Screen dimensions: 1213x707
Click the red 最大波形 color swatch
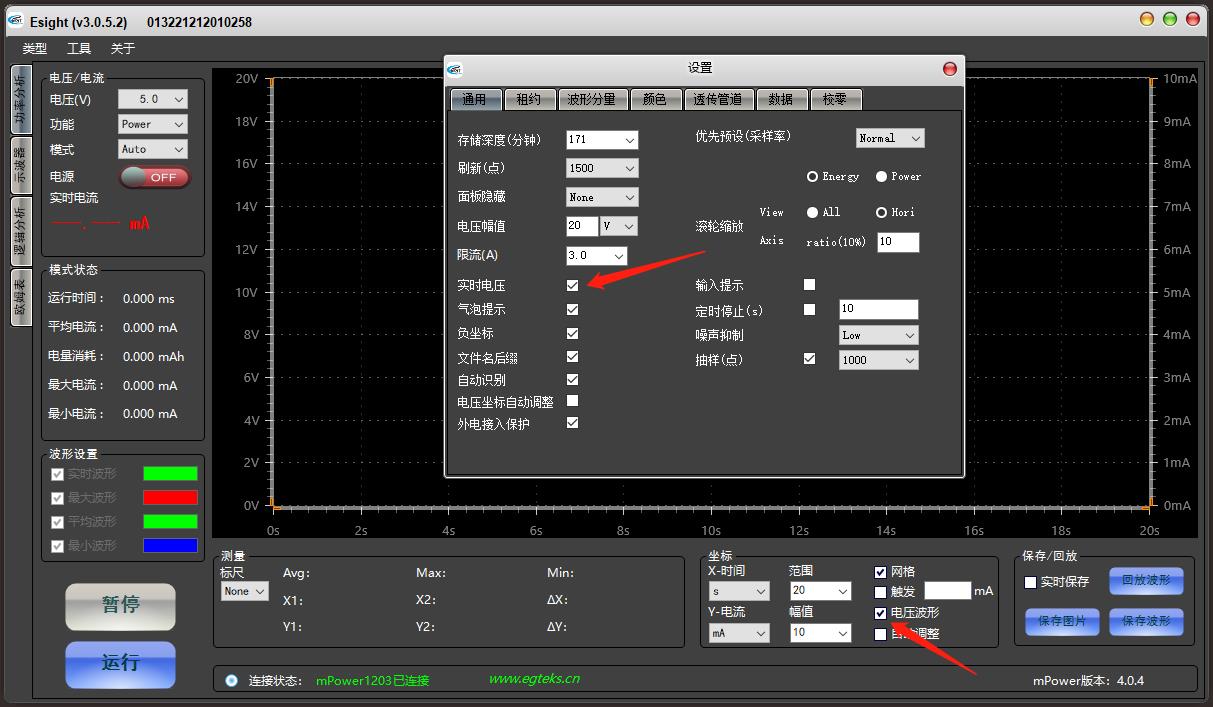coord(170,497)
